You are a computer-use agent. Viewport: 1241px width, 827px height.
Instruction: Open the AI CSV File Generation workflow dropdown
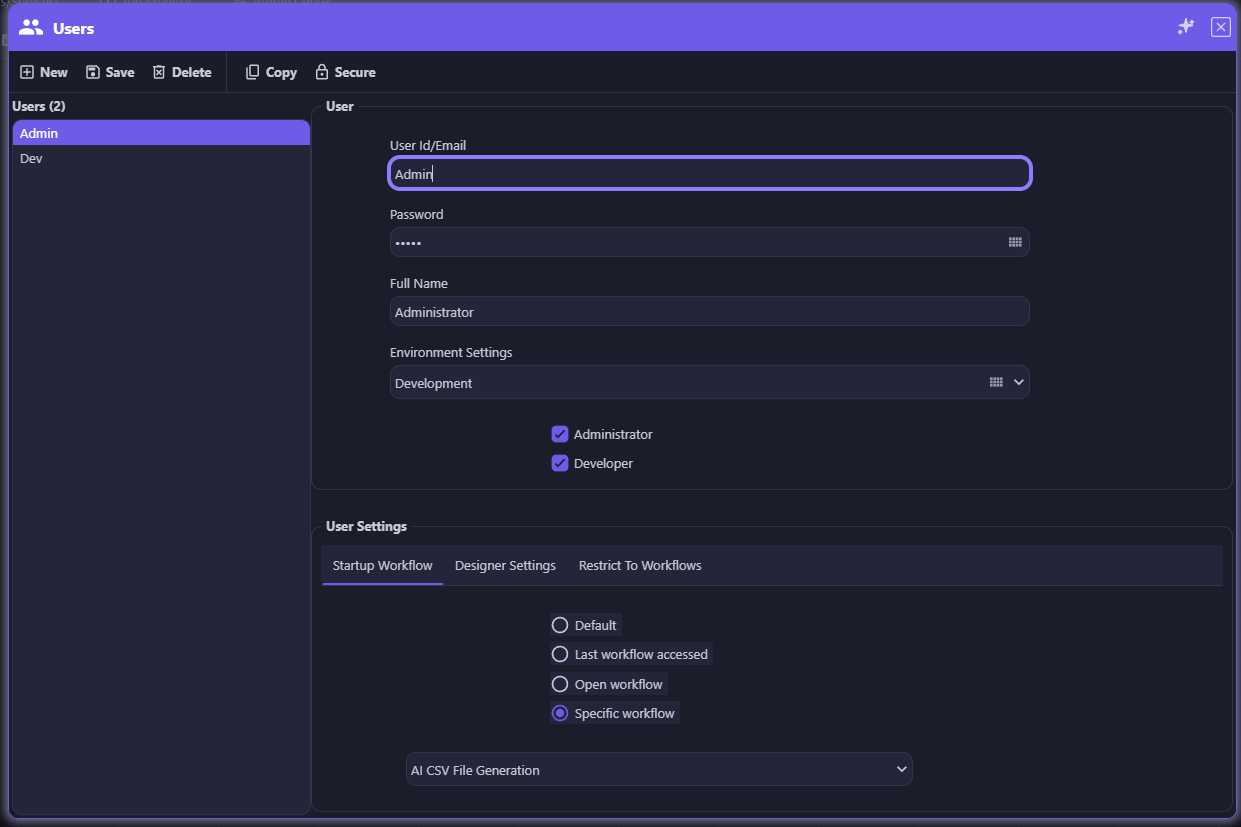[659, 769]
